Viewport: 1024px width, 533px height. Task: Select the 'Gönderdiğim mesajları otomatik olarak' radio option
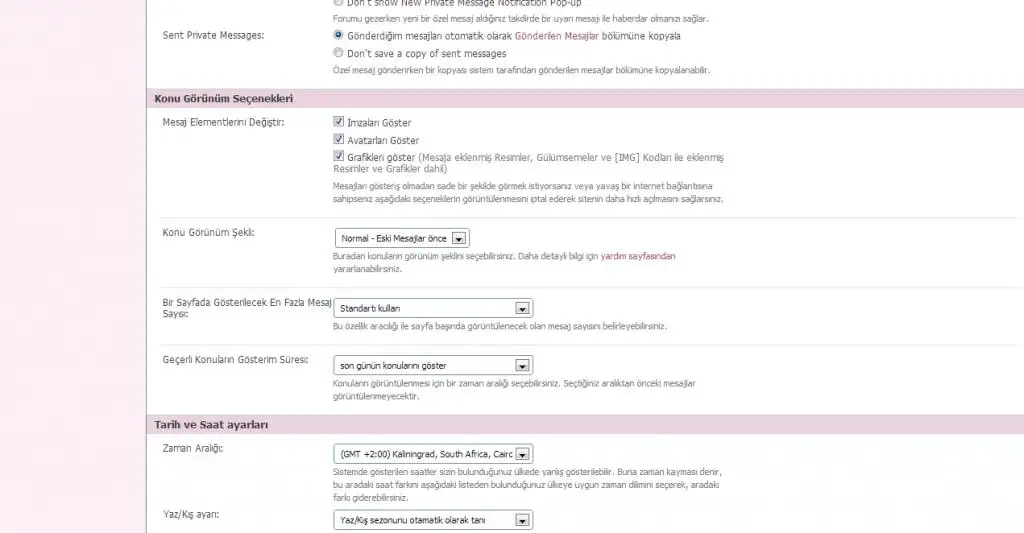[339, 35]
